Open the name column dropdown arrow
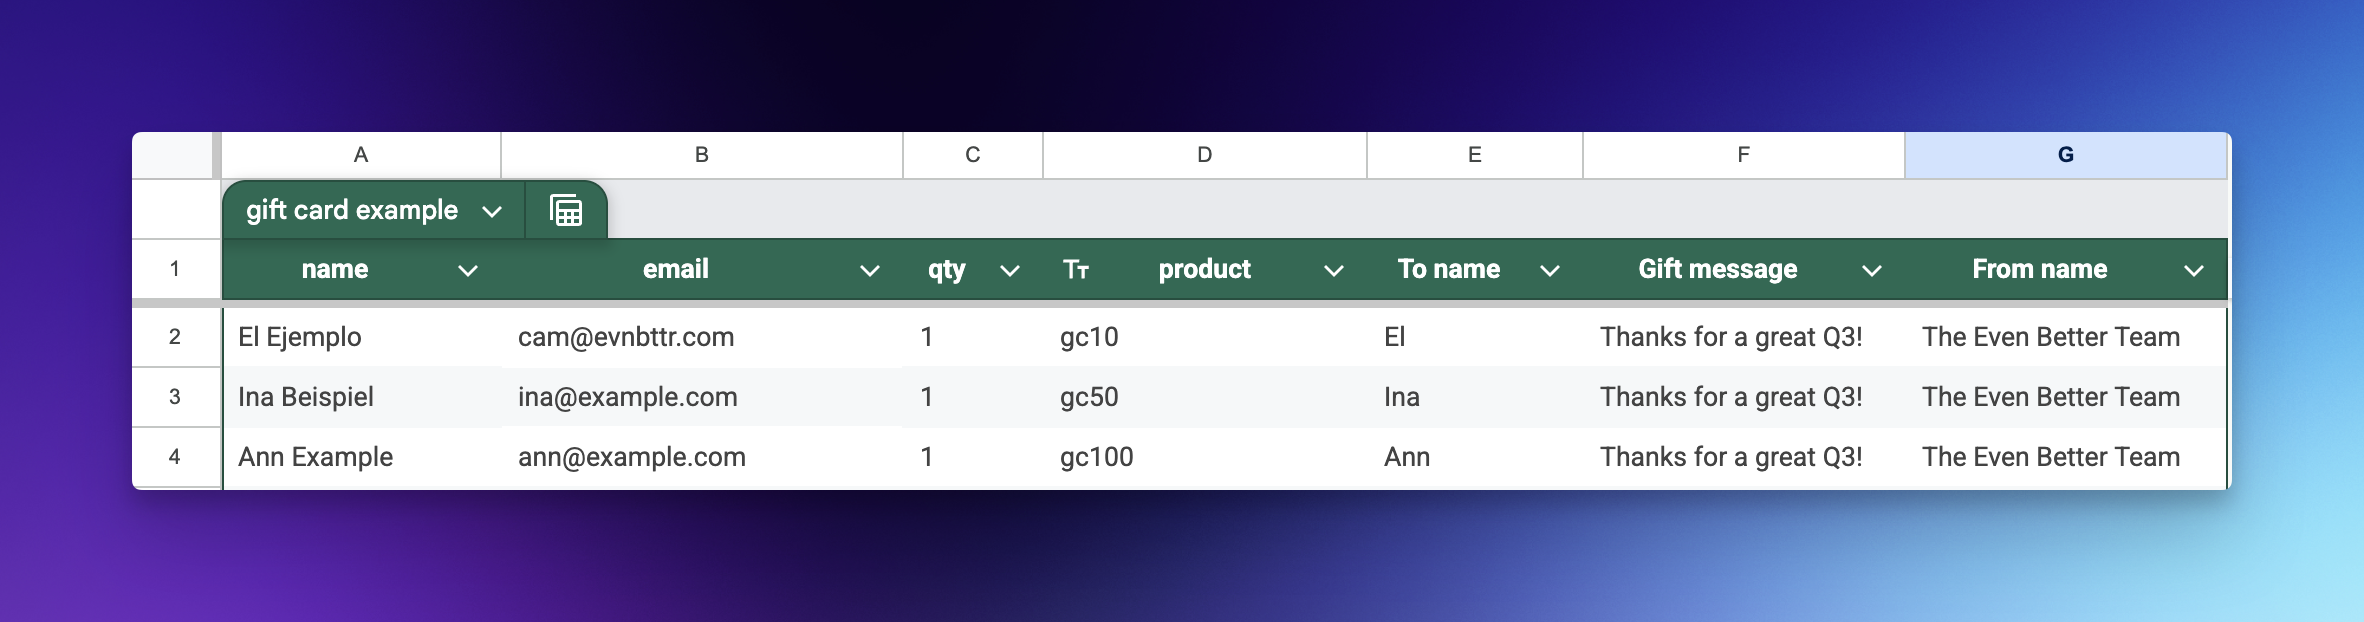Image resolution: width=2364 pixels, height=622 pixels. click(x=467, y=270)
